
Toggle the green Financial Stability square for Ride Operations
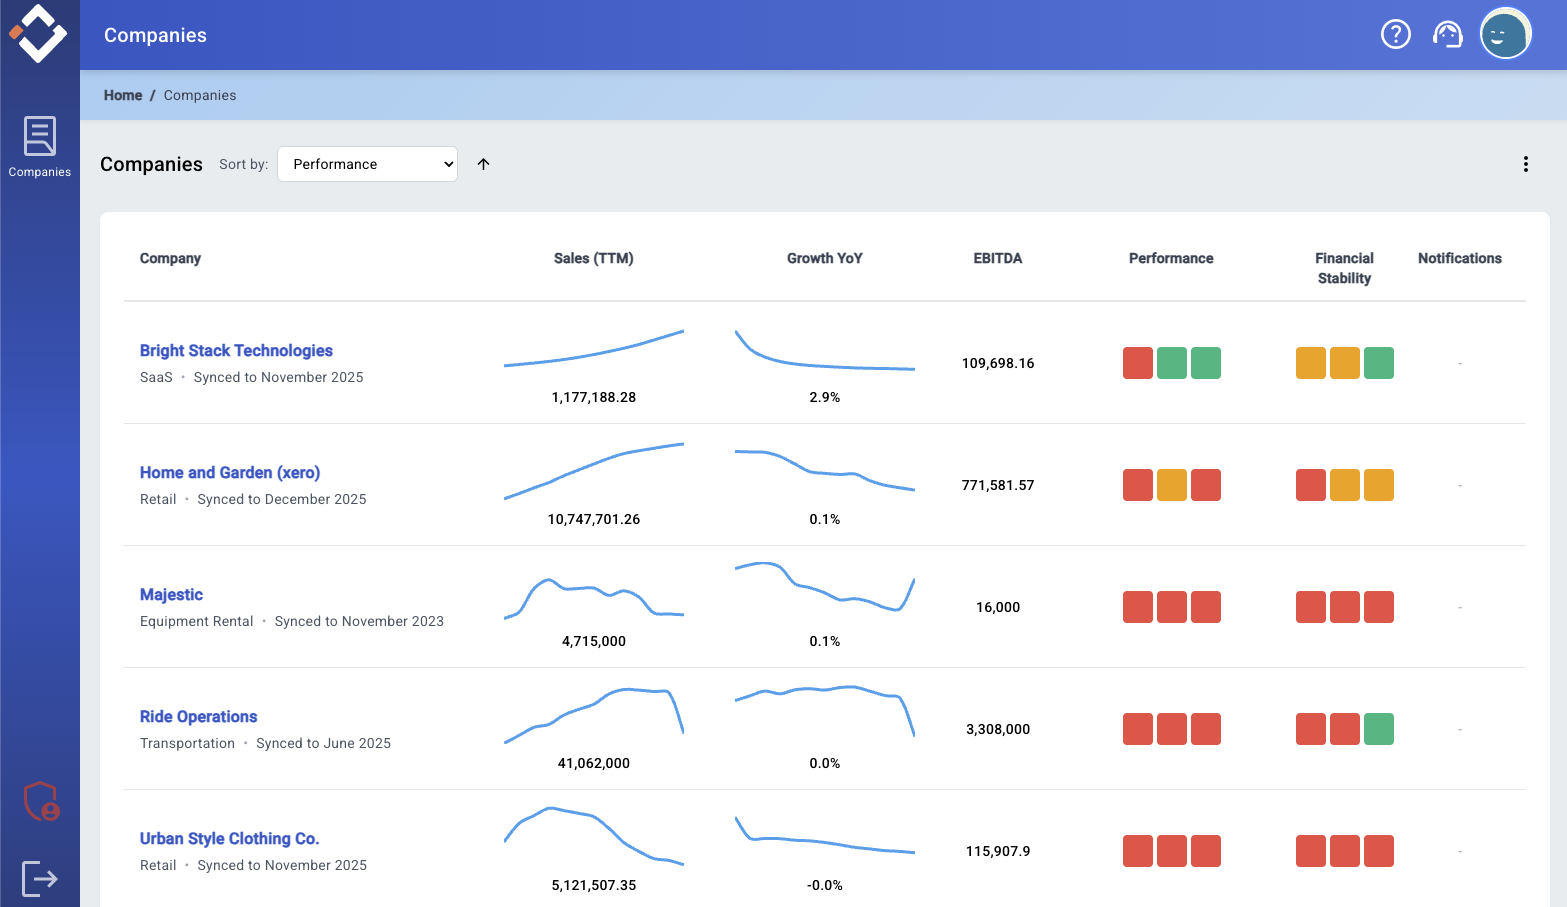click(1379, 729)
